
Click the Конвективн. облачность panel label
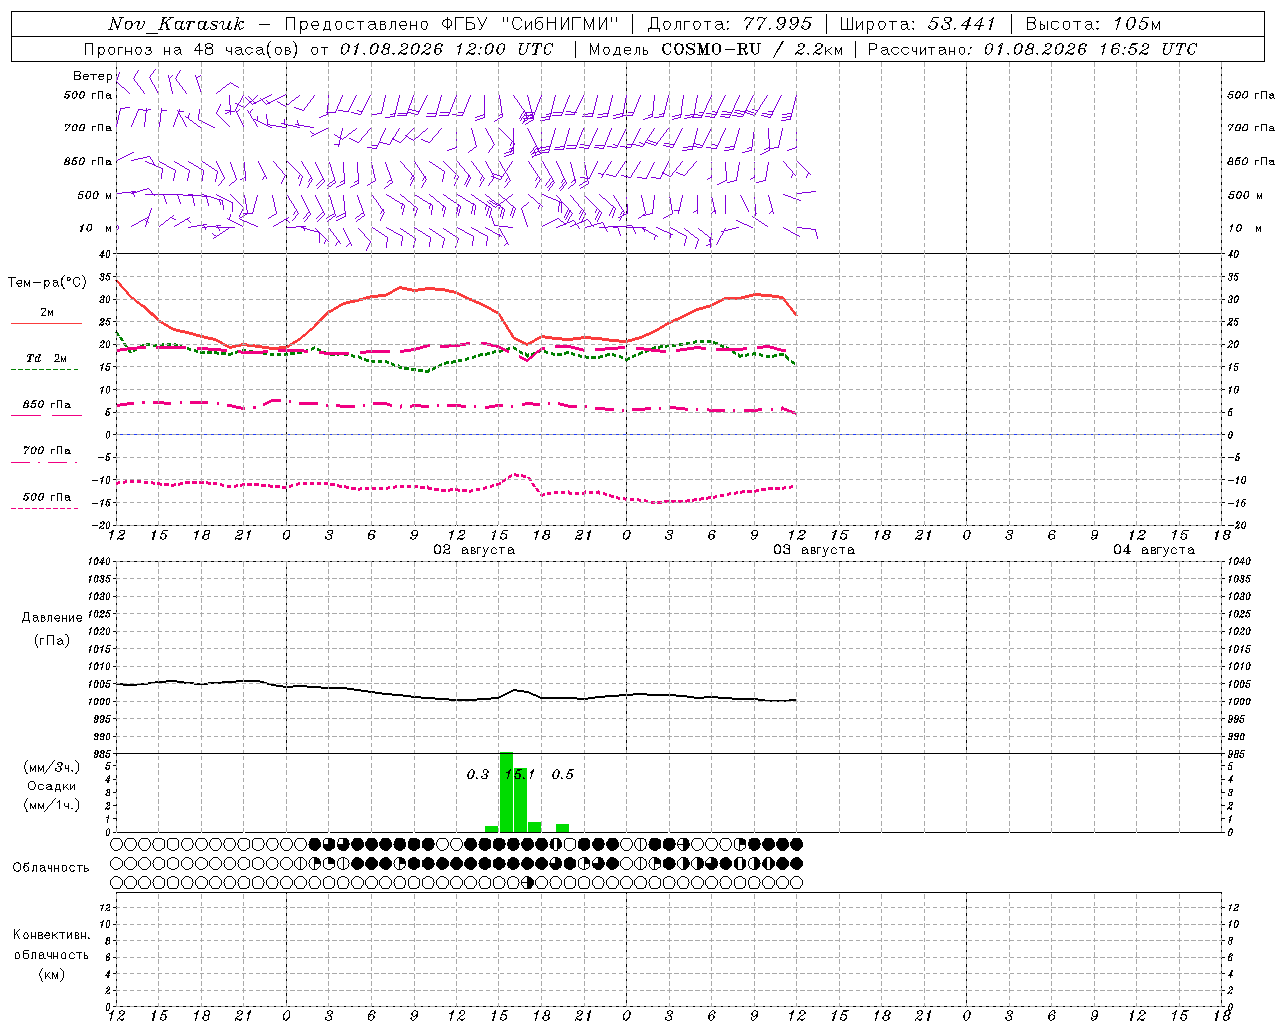pos(51,954)
